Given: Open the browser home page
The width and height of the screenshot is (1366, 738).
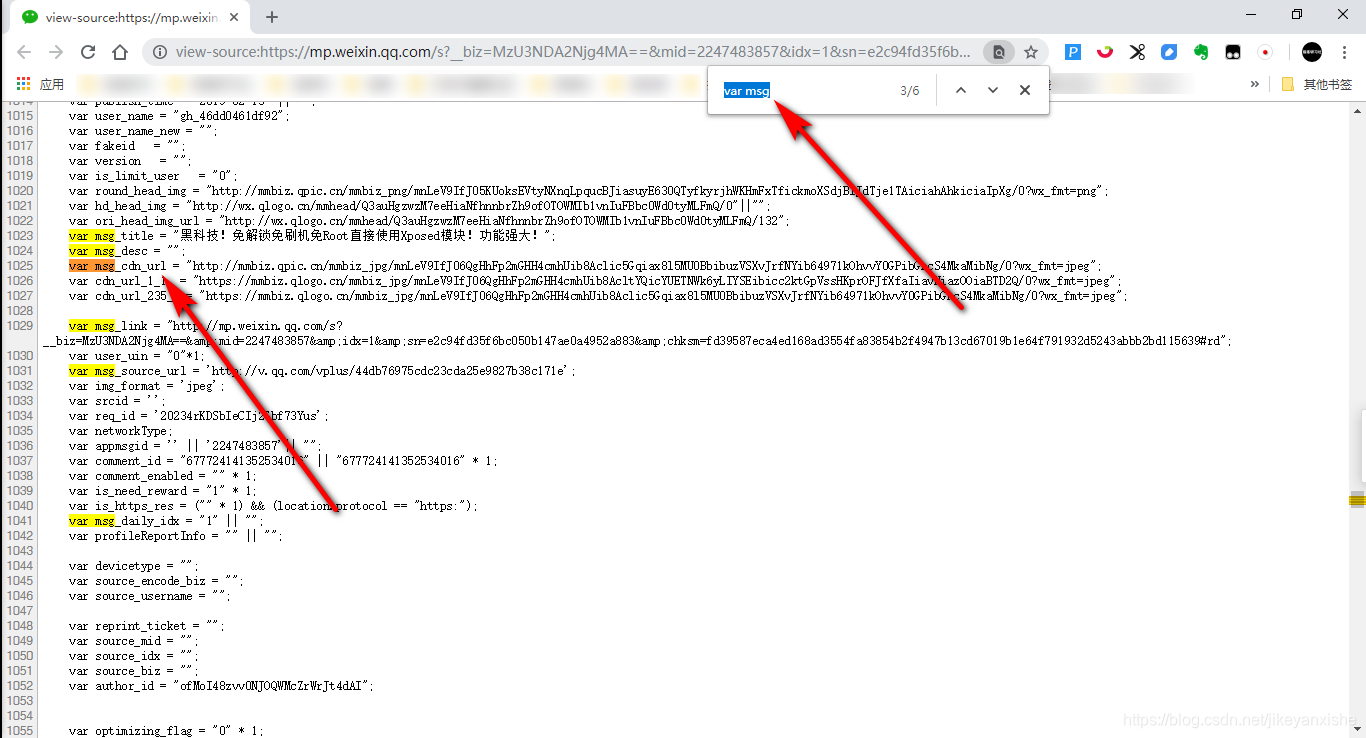Looking at the screenshot, I should (x=120, y=52).
